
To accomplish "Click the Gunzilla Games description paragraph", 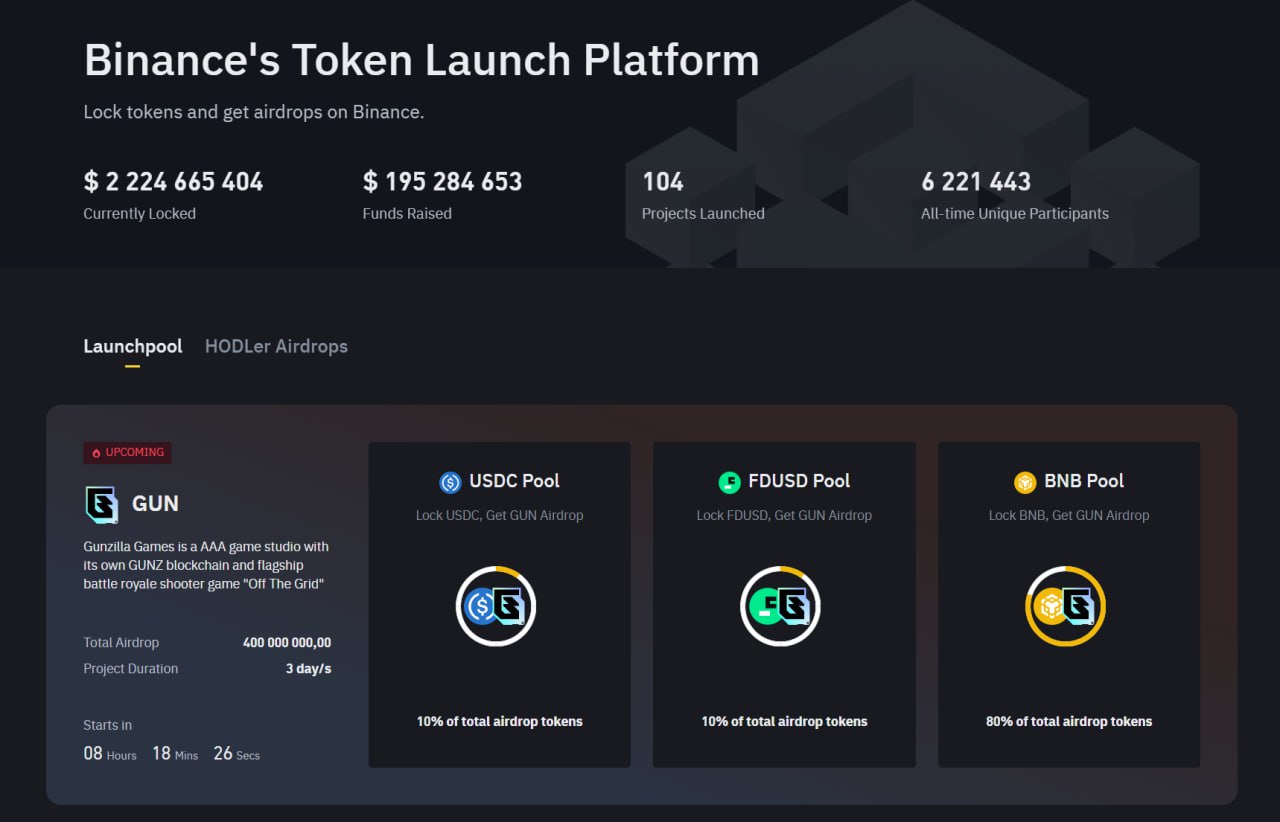I will tap(207, 565).
